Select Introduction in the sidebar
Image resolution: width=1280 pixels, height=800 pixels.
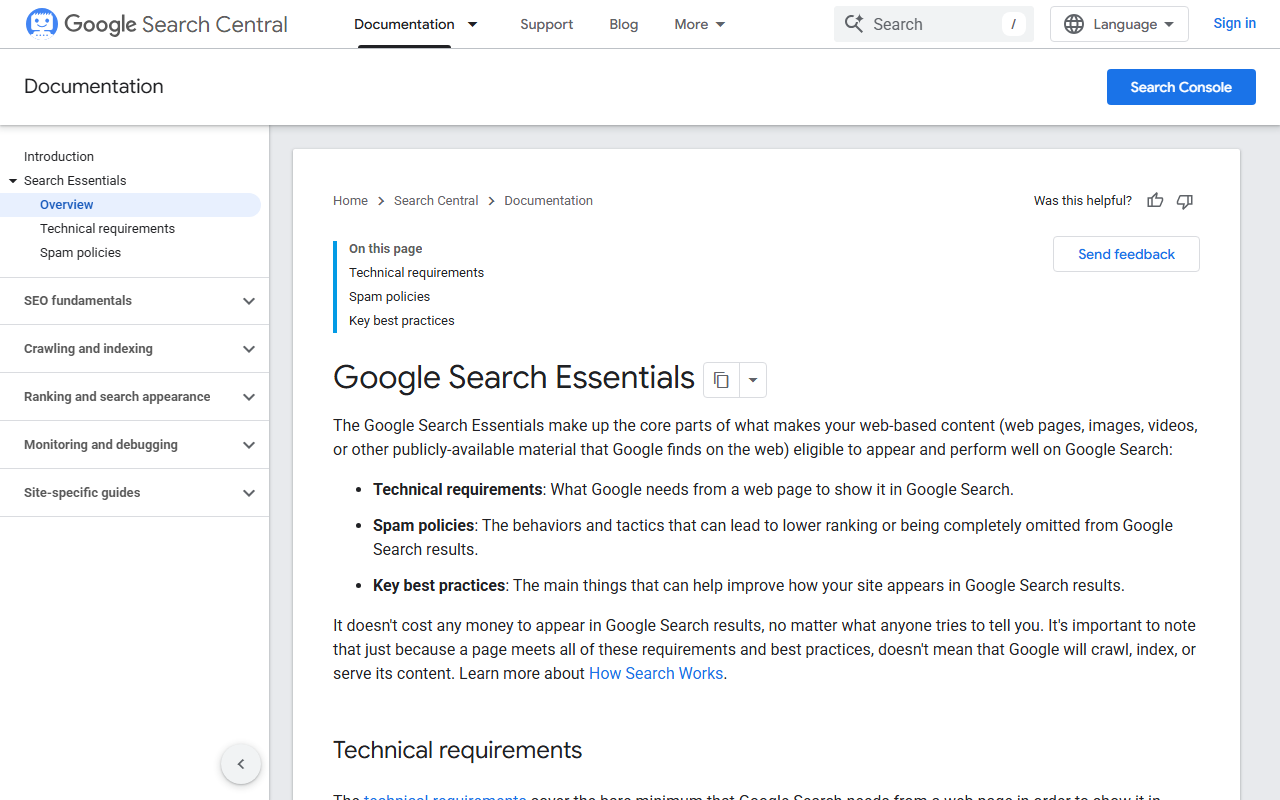coord(59,157)
